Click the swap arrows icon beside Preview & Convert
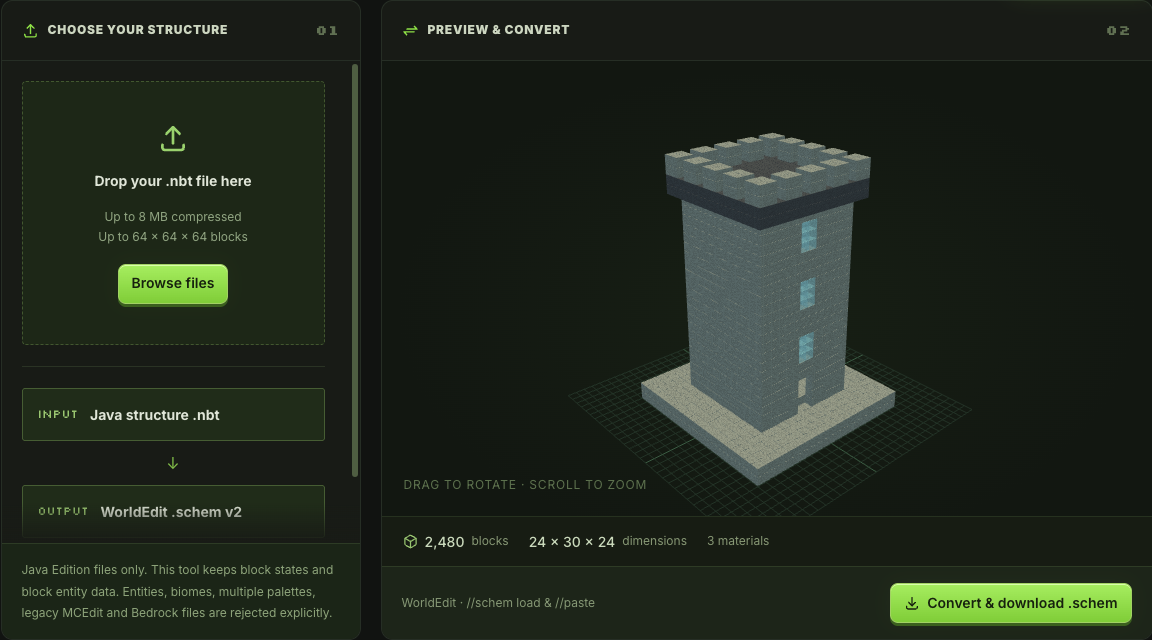This screenshot has width=1152, height=640. [410, 30]
